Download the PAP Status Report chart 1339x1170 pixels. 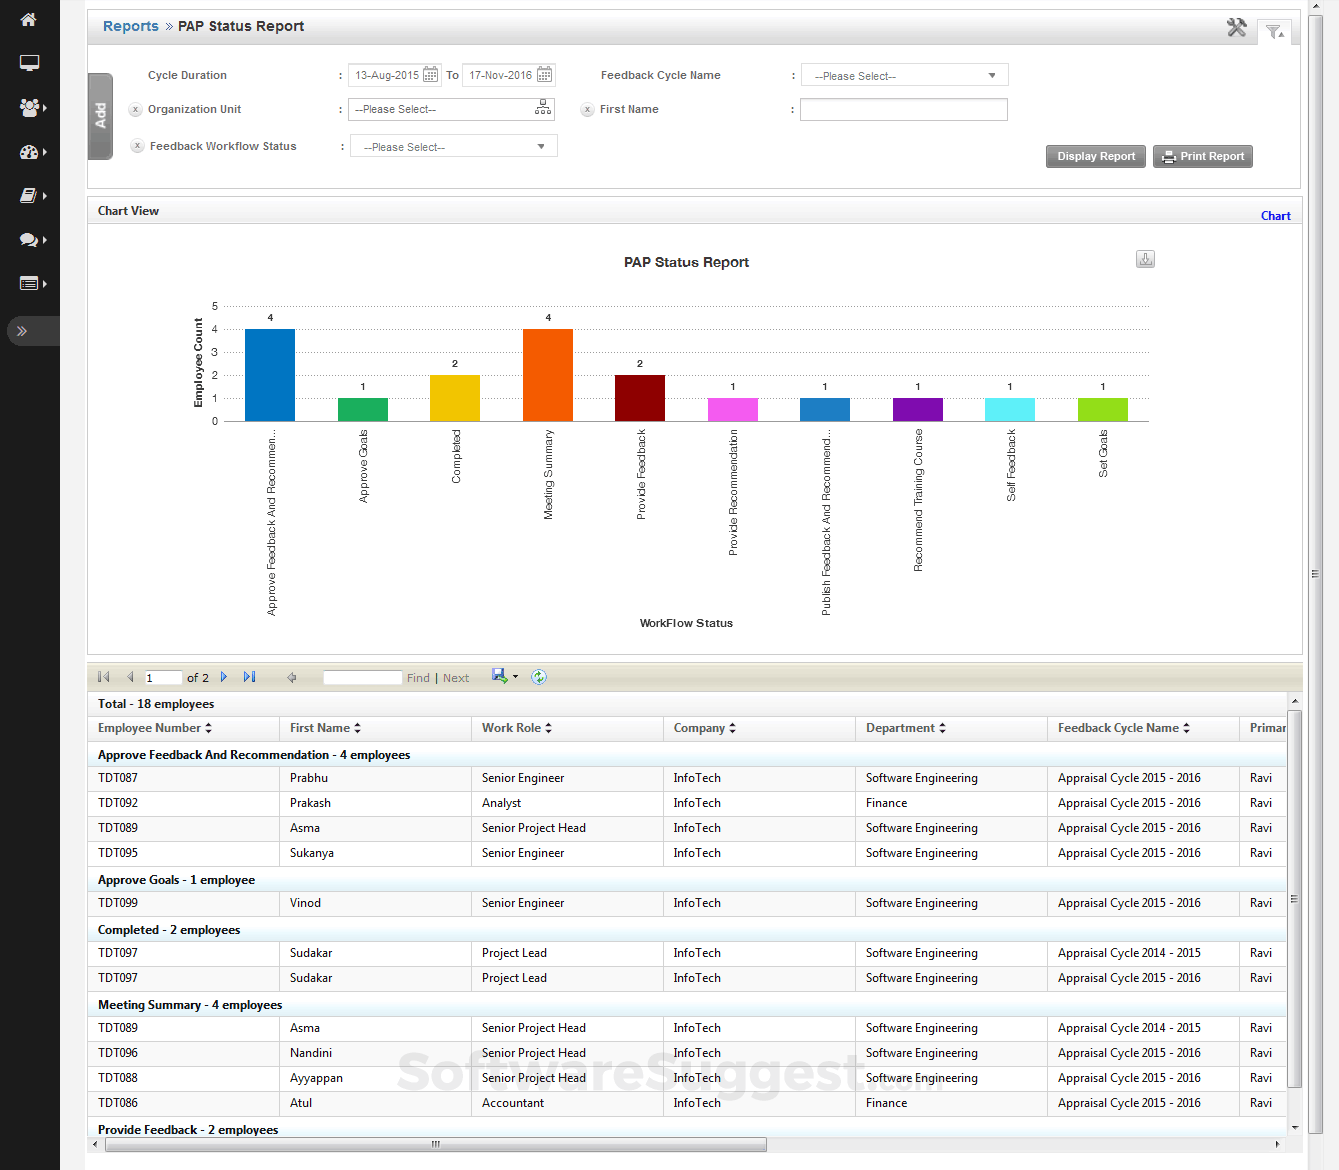pyautogui.click(x=1145, y=260)
